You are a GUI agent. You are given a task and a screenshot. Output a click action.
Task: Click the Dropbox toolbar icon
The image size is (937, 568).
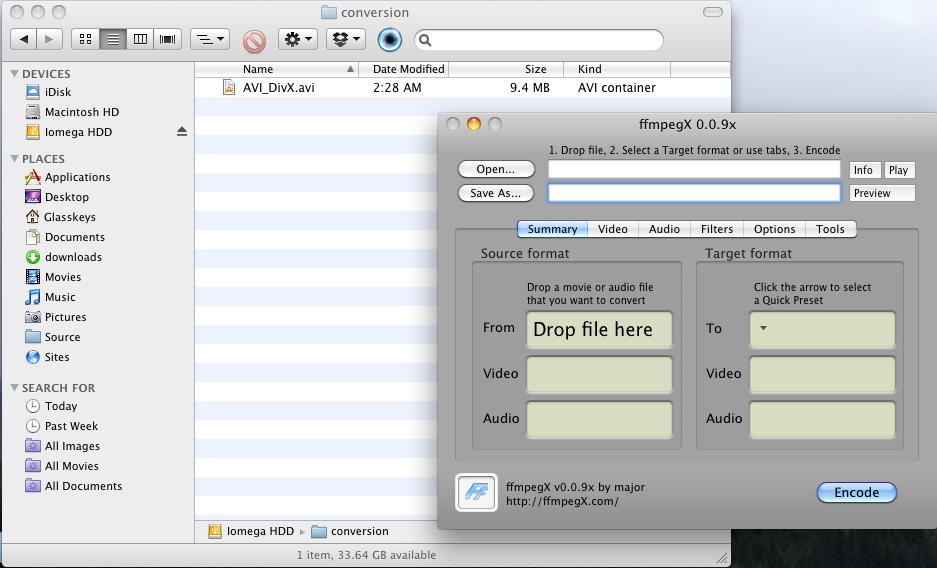tap(345, 40)
